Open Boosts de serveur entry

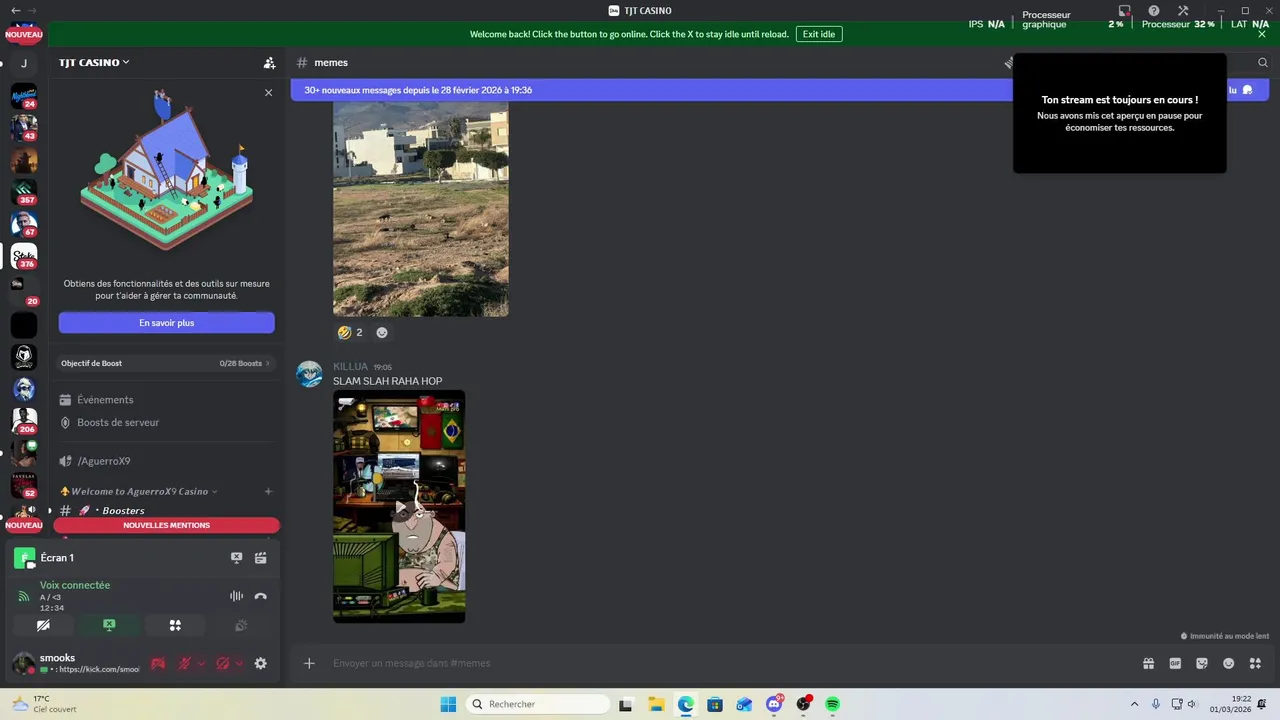[118, 422]
